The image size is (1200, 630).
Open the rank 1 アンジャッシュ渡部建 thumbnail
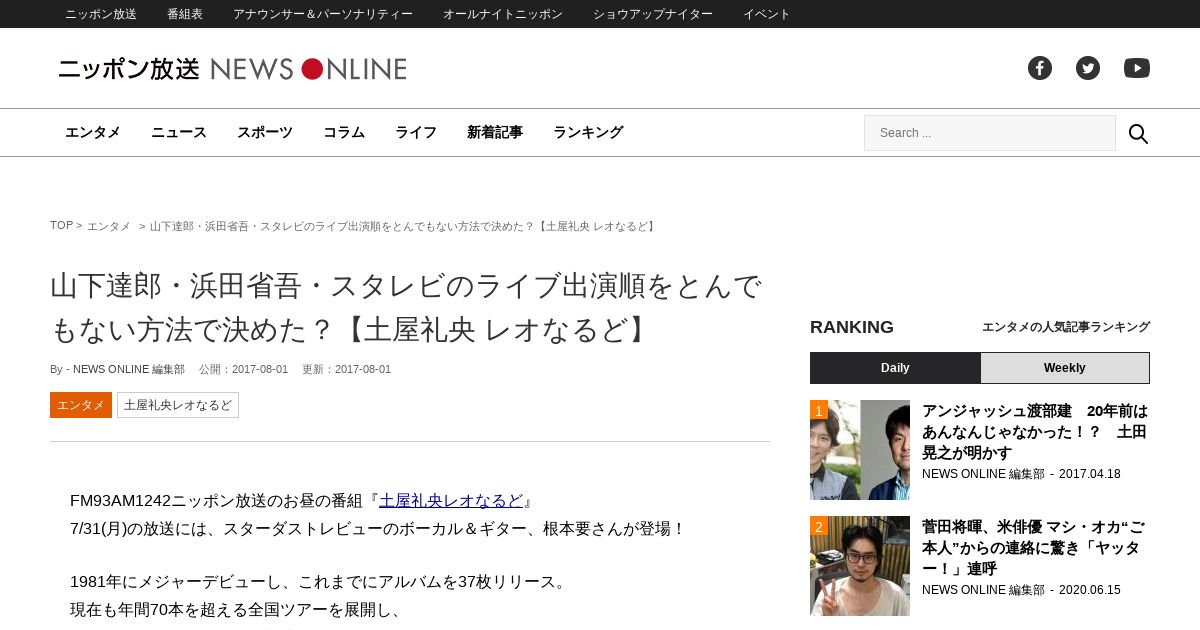[860, 450]
